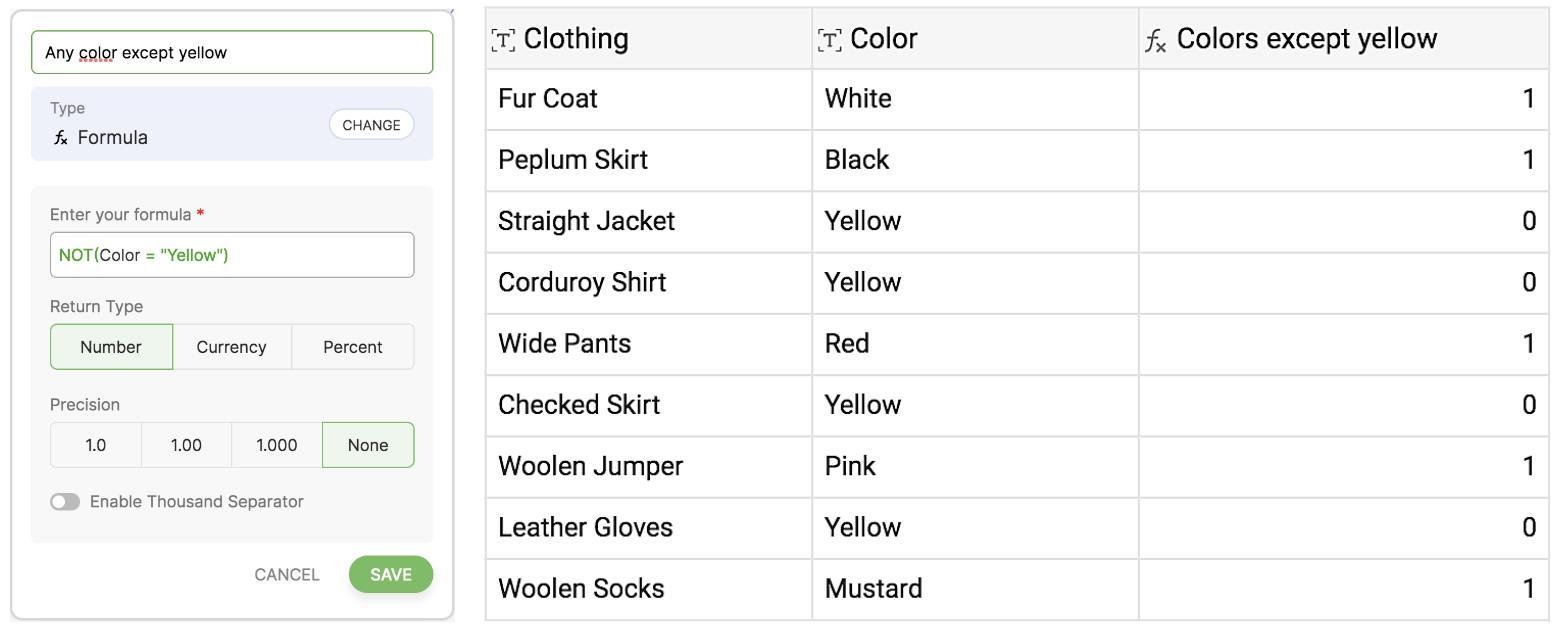The image size is (1560, 636).
Task: Click the formula icon beside Formula type
Action: pos(61,138)
